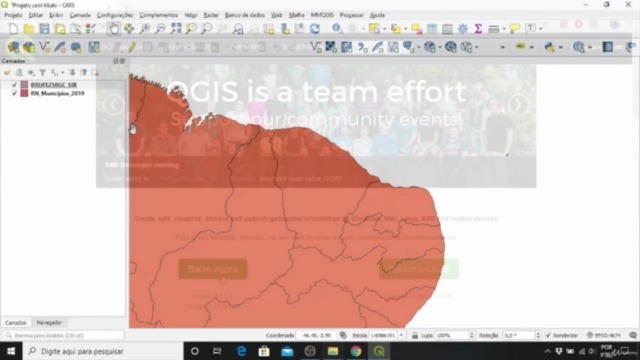Viewport: 640px width, 360px height.
Task: Open the Escala scale dropdown arrow
Action: pos(401,335)
